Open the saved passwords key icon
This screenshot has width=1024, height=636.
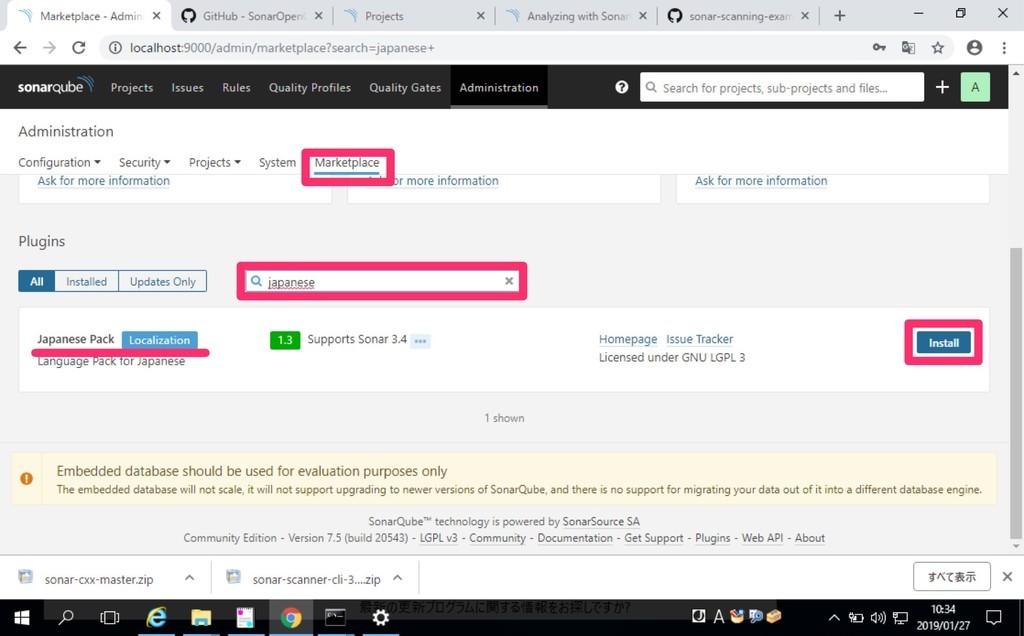879,48
